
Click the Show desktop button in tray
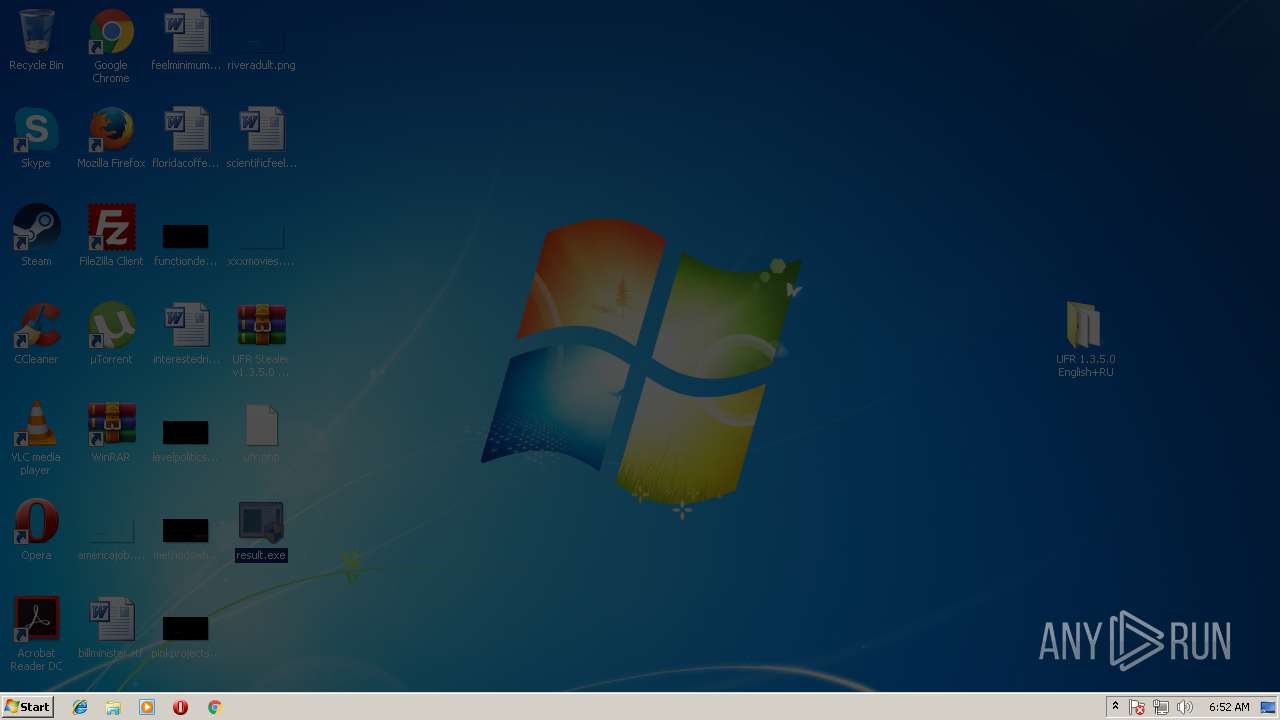pyautogui.click(x=1268, y=707)
